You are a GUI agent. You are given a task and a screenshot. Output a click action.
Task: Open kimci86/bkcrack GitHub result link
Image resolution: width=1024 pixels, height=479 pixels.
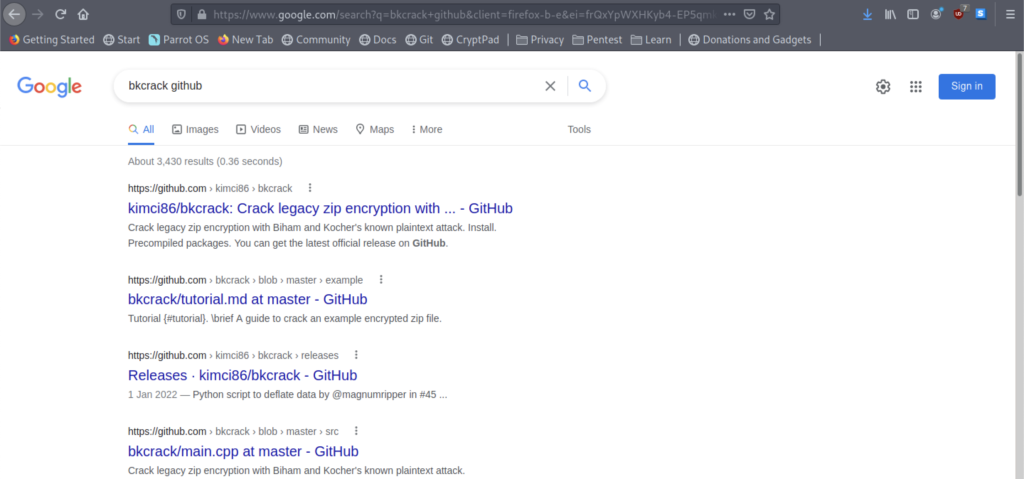pos(320,208)
